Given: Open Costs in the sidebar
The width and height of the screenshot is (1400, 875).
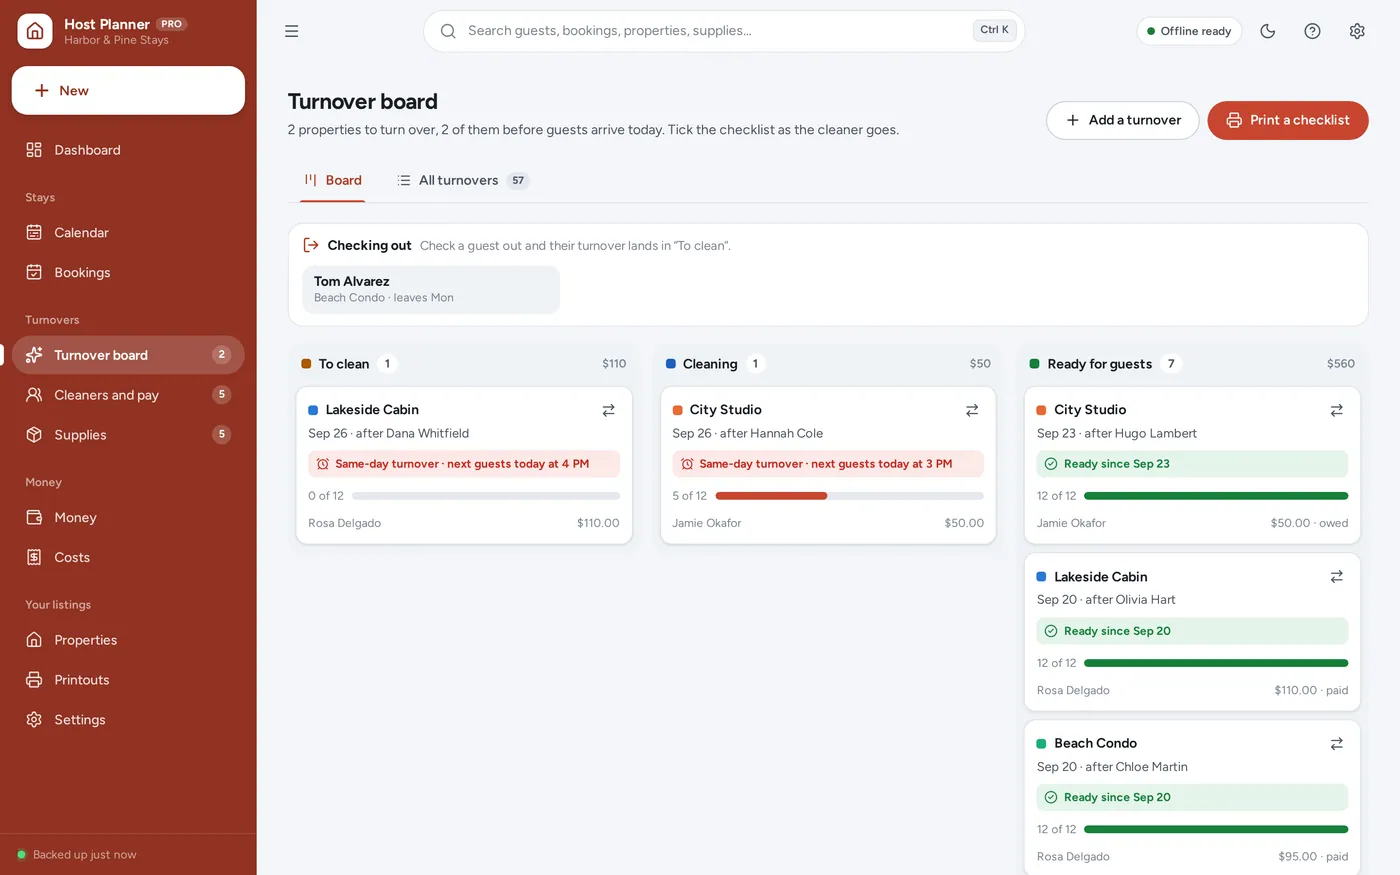Looking at the screenshot, I should click(128, 558).
